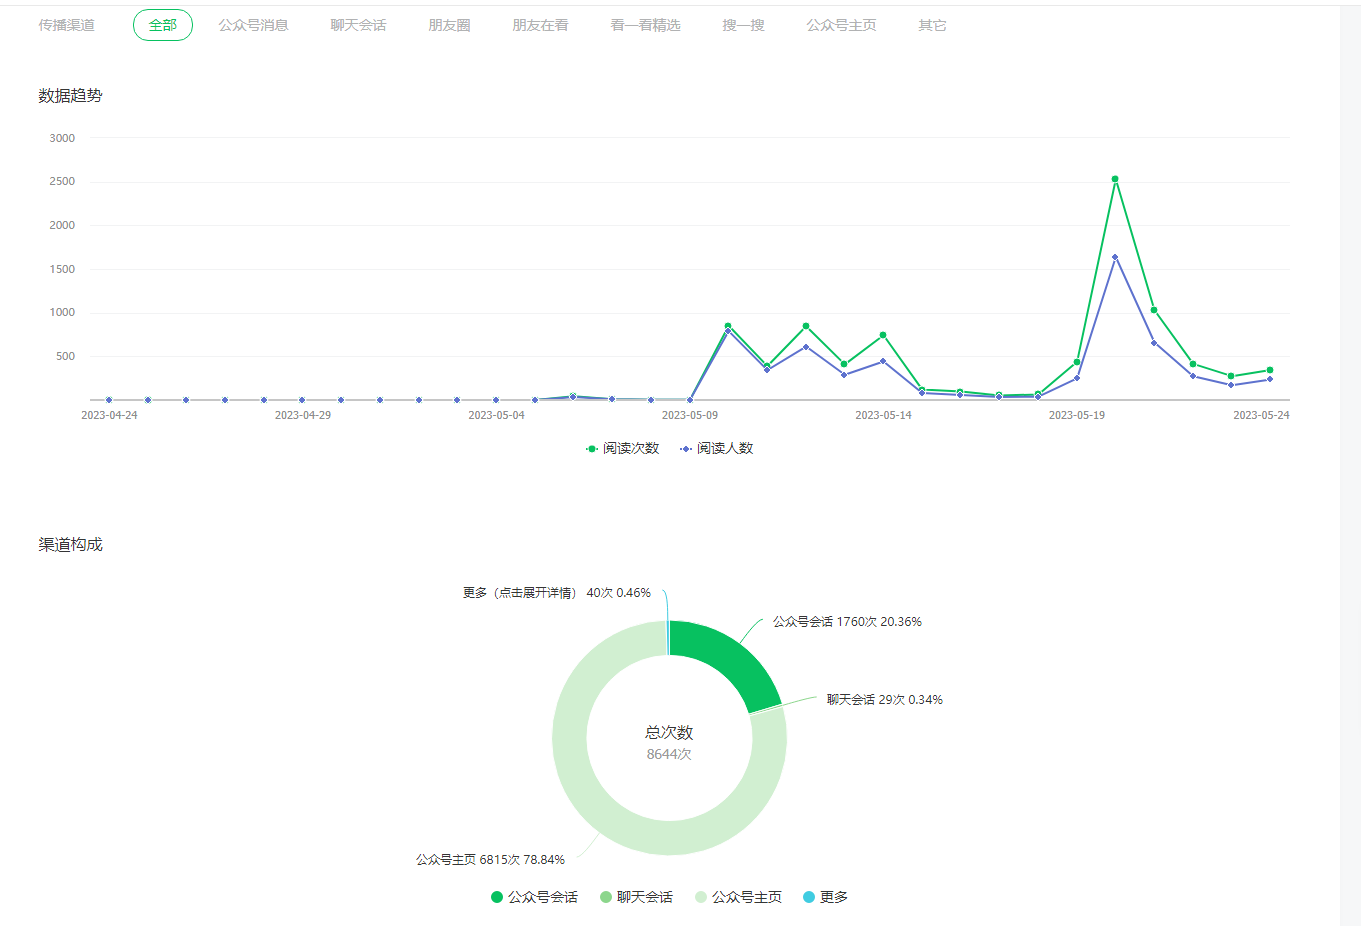This screenshot has width=1361, height=926.
Task: Click the 渠道构成 section heading
Action: [x=70, y=544]
